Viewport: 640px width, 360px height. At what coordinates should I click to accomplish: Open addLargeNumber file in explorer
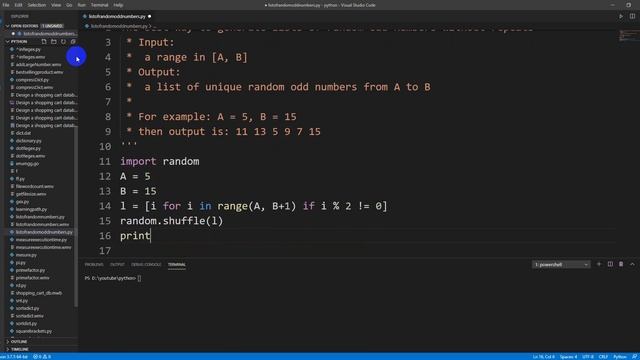(38, 64)
